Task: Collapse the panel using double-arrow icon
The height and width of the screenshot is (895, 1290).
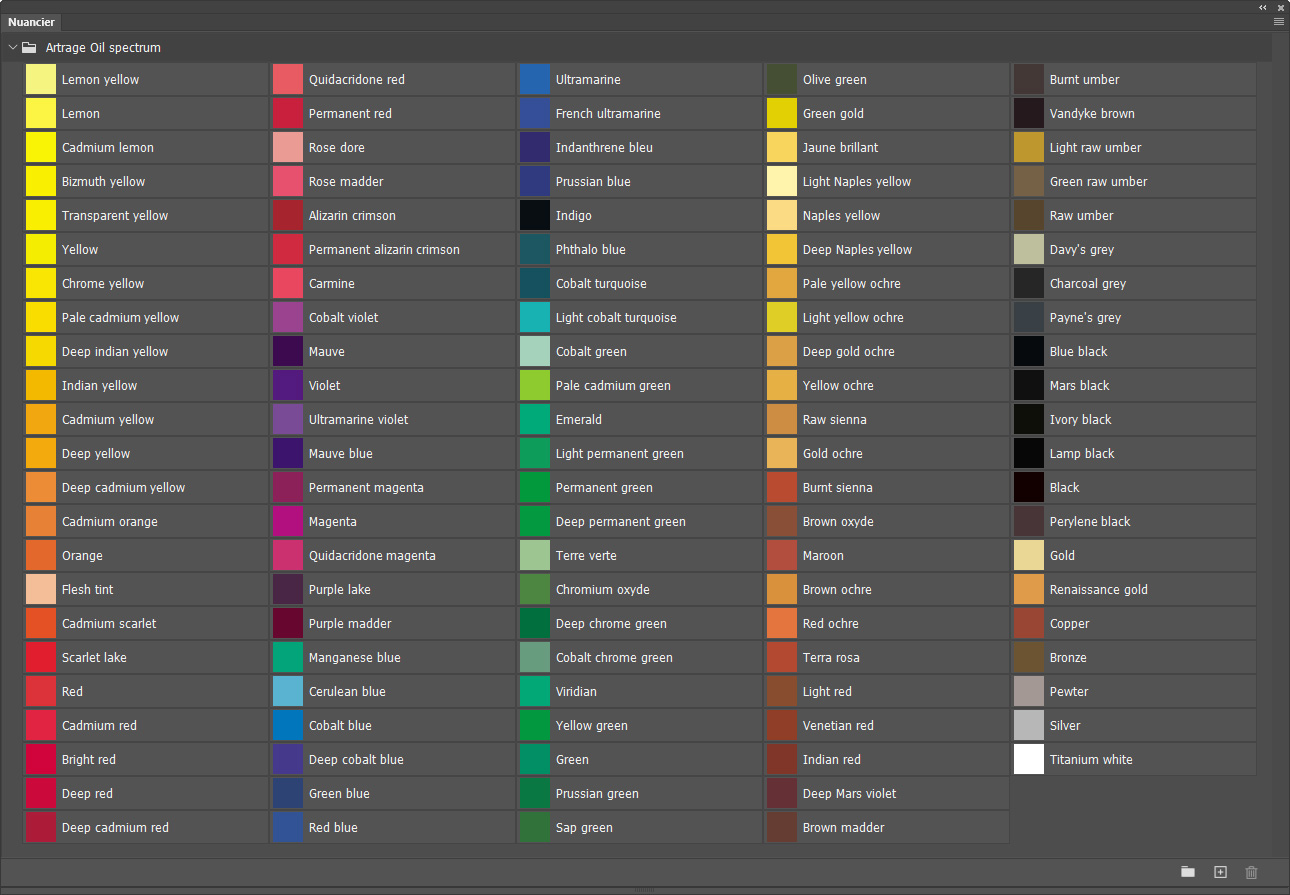Action: [x=1263, y=6]
